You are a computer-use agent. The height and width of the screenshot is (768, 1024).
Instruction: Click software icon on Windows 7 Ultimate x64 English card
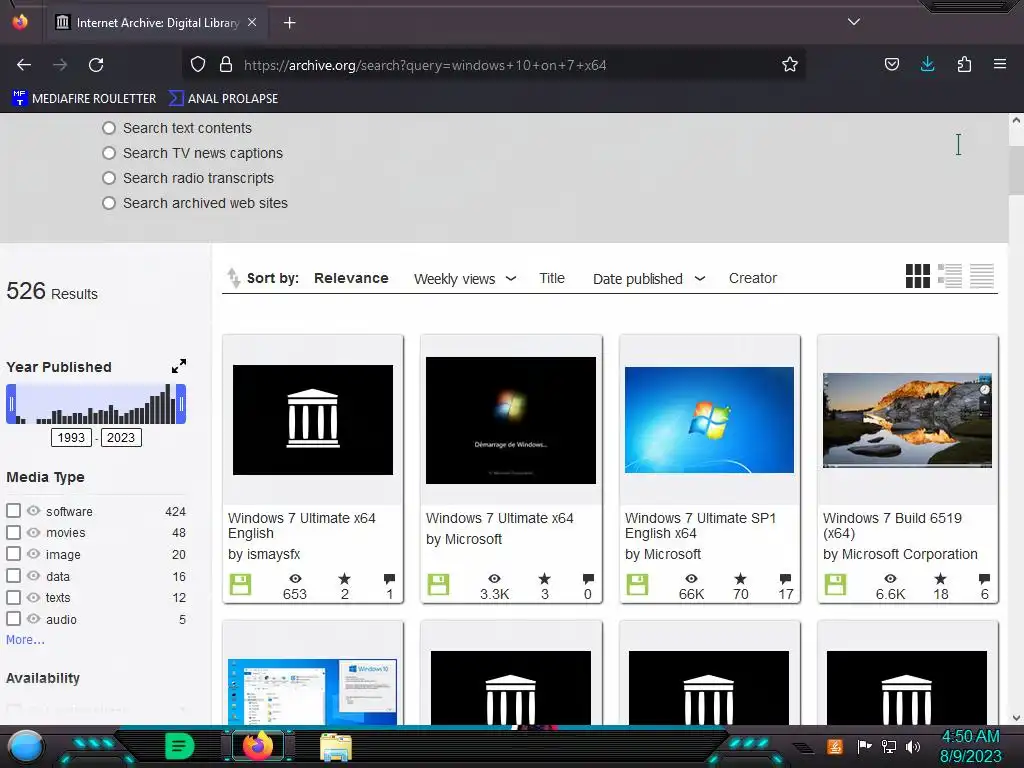tap(240, 584)
